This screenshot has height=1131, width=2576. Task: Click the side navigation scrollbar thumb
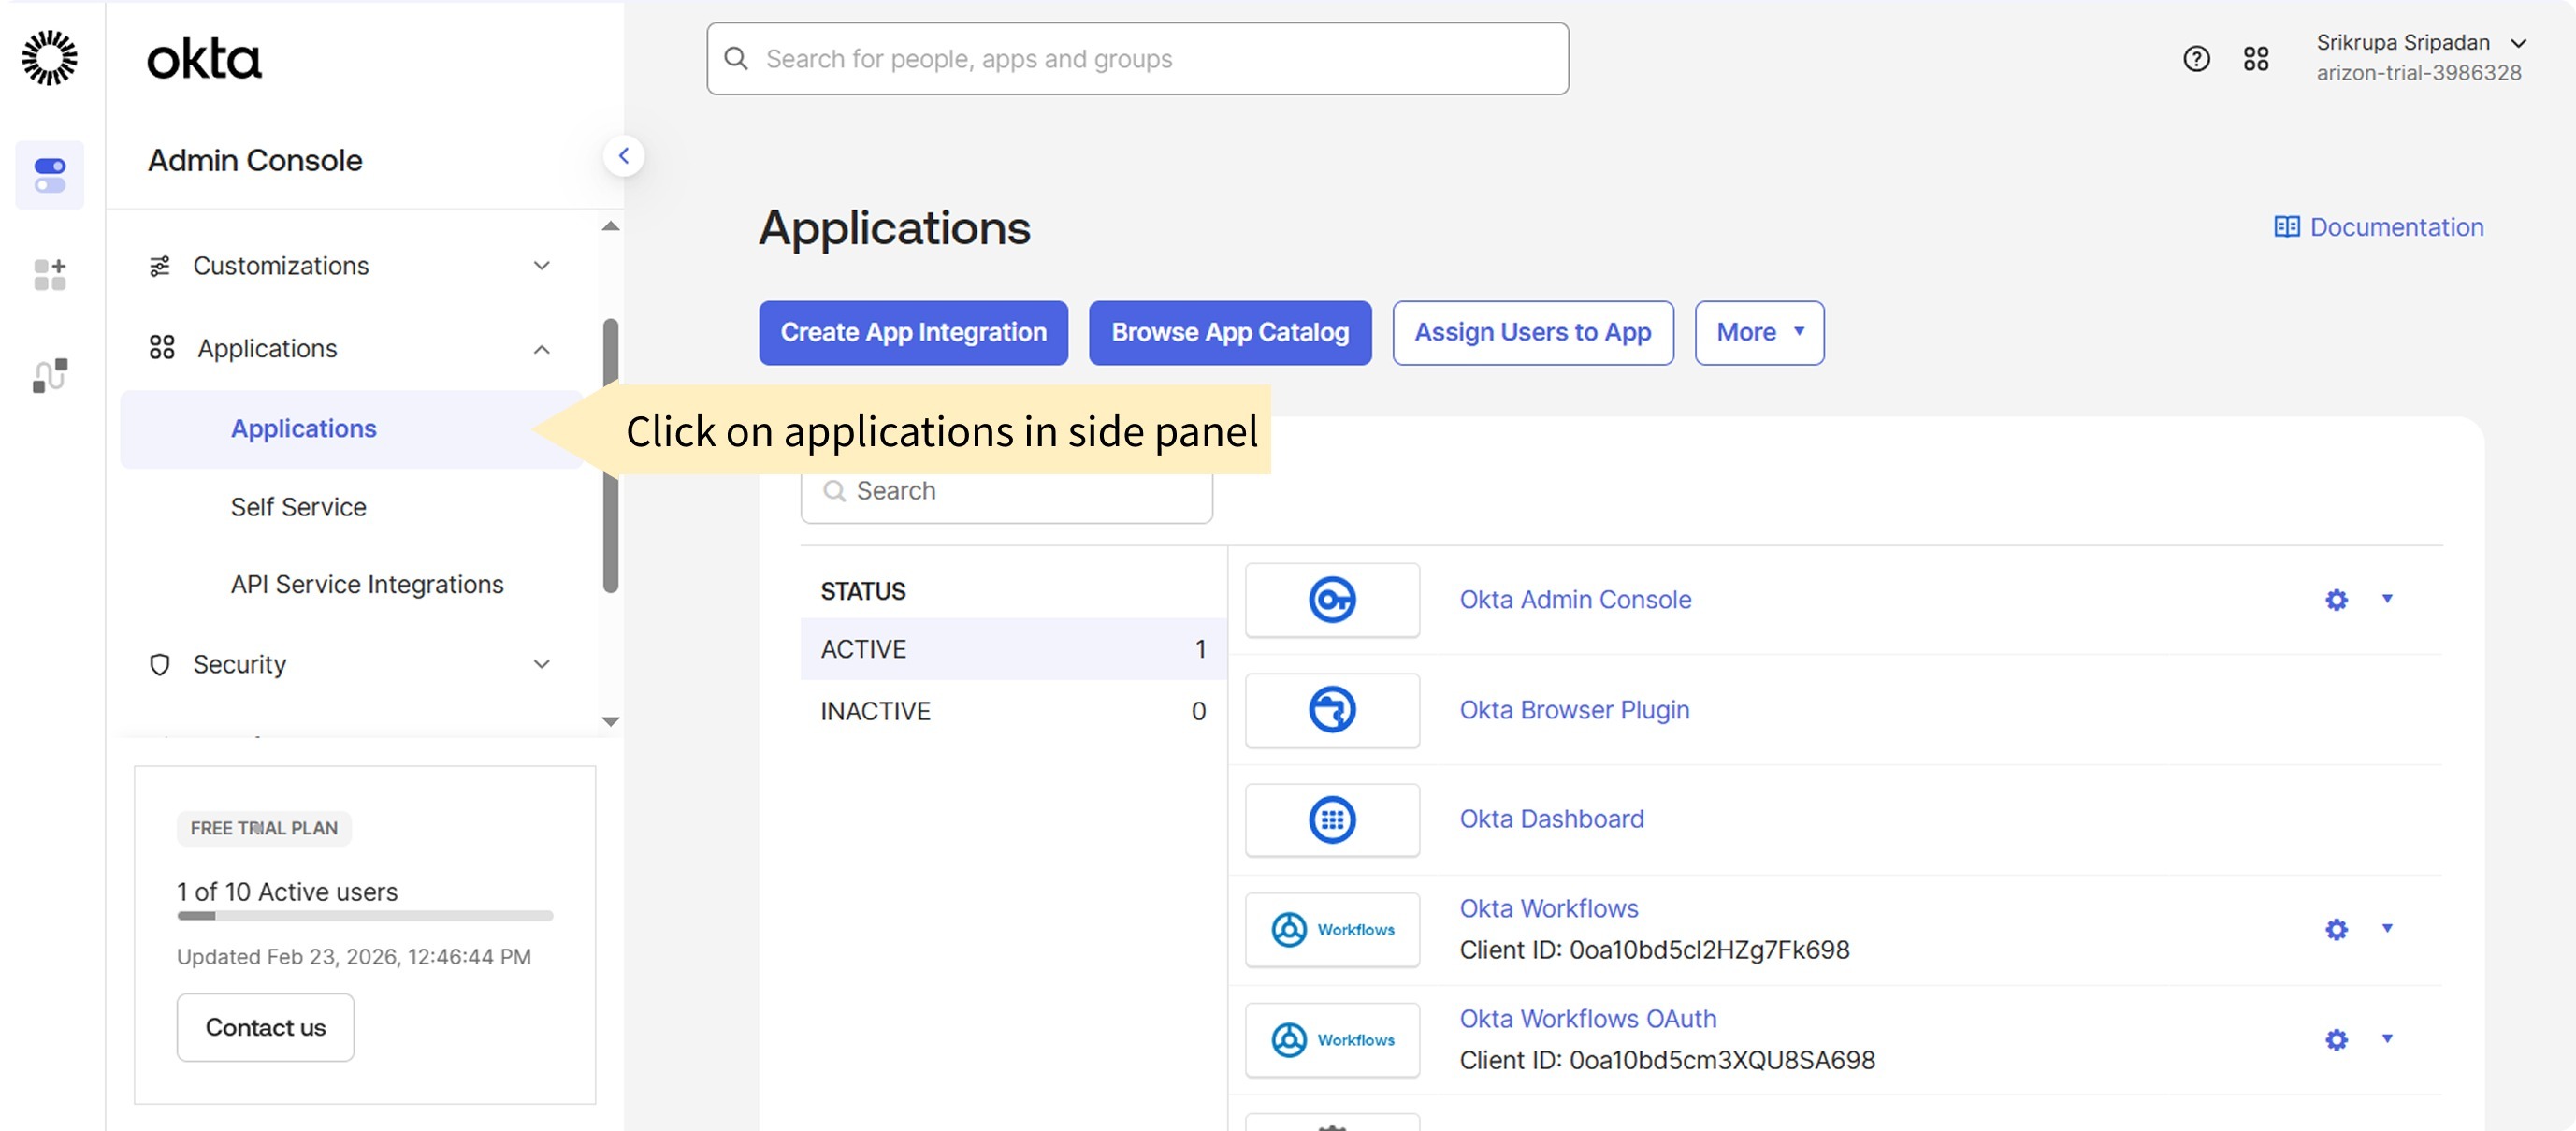click(x=611, y=540)
